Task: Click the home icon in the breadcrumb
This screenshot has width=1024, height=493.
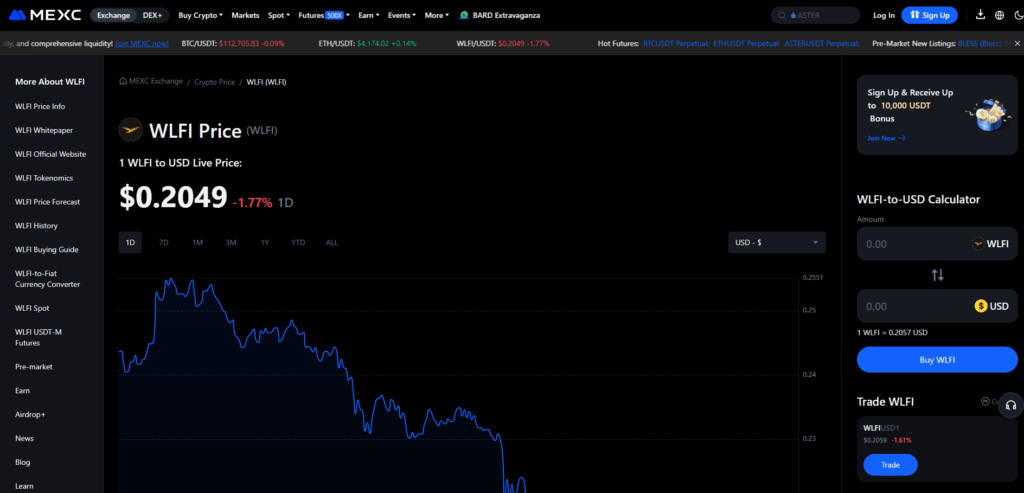Action: point(123,81)
